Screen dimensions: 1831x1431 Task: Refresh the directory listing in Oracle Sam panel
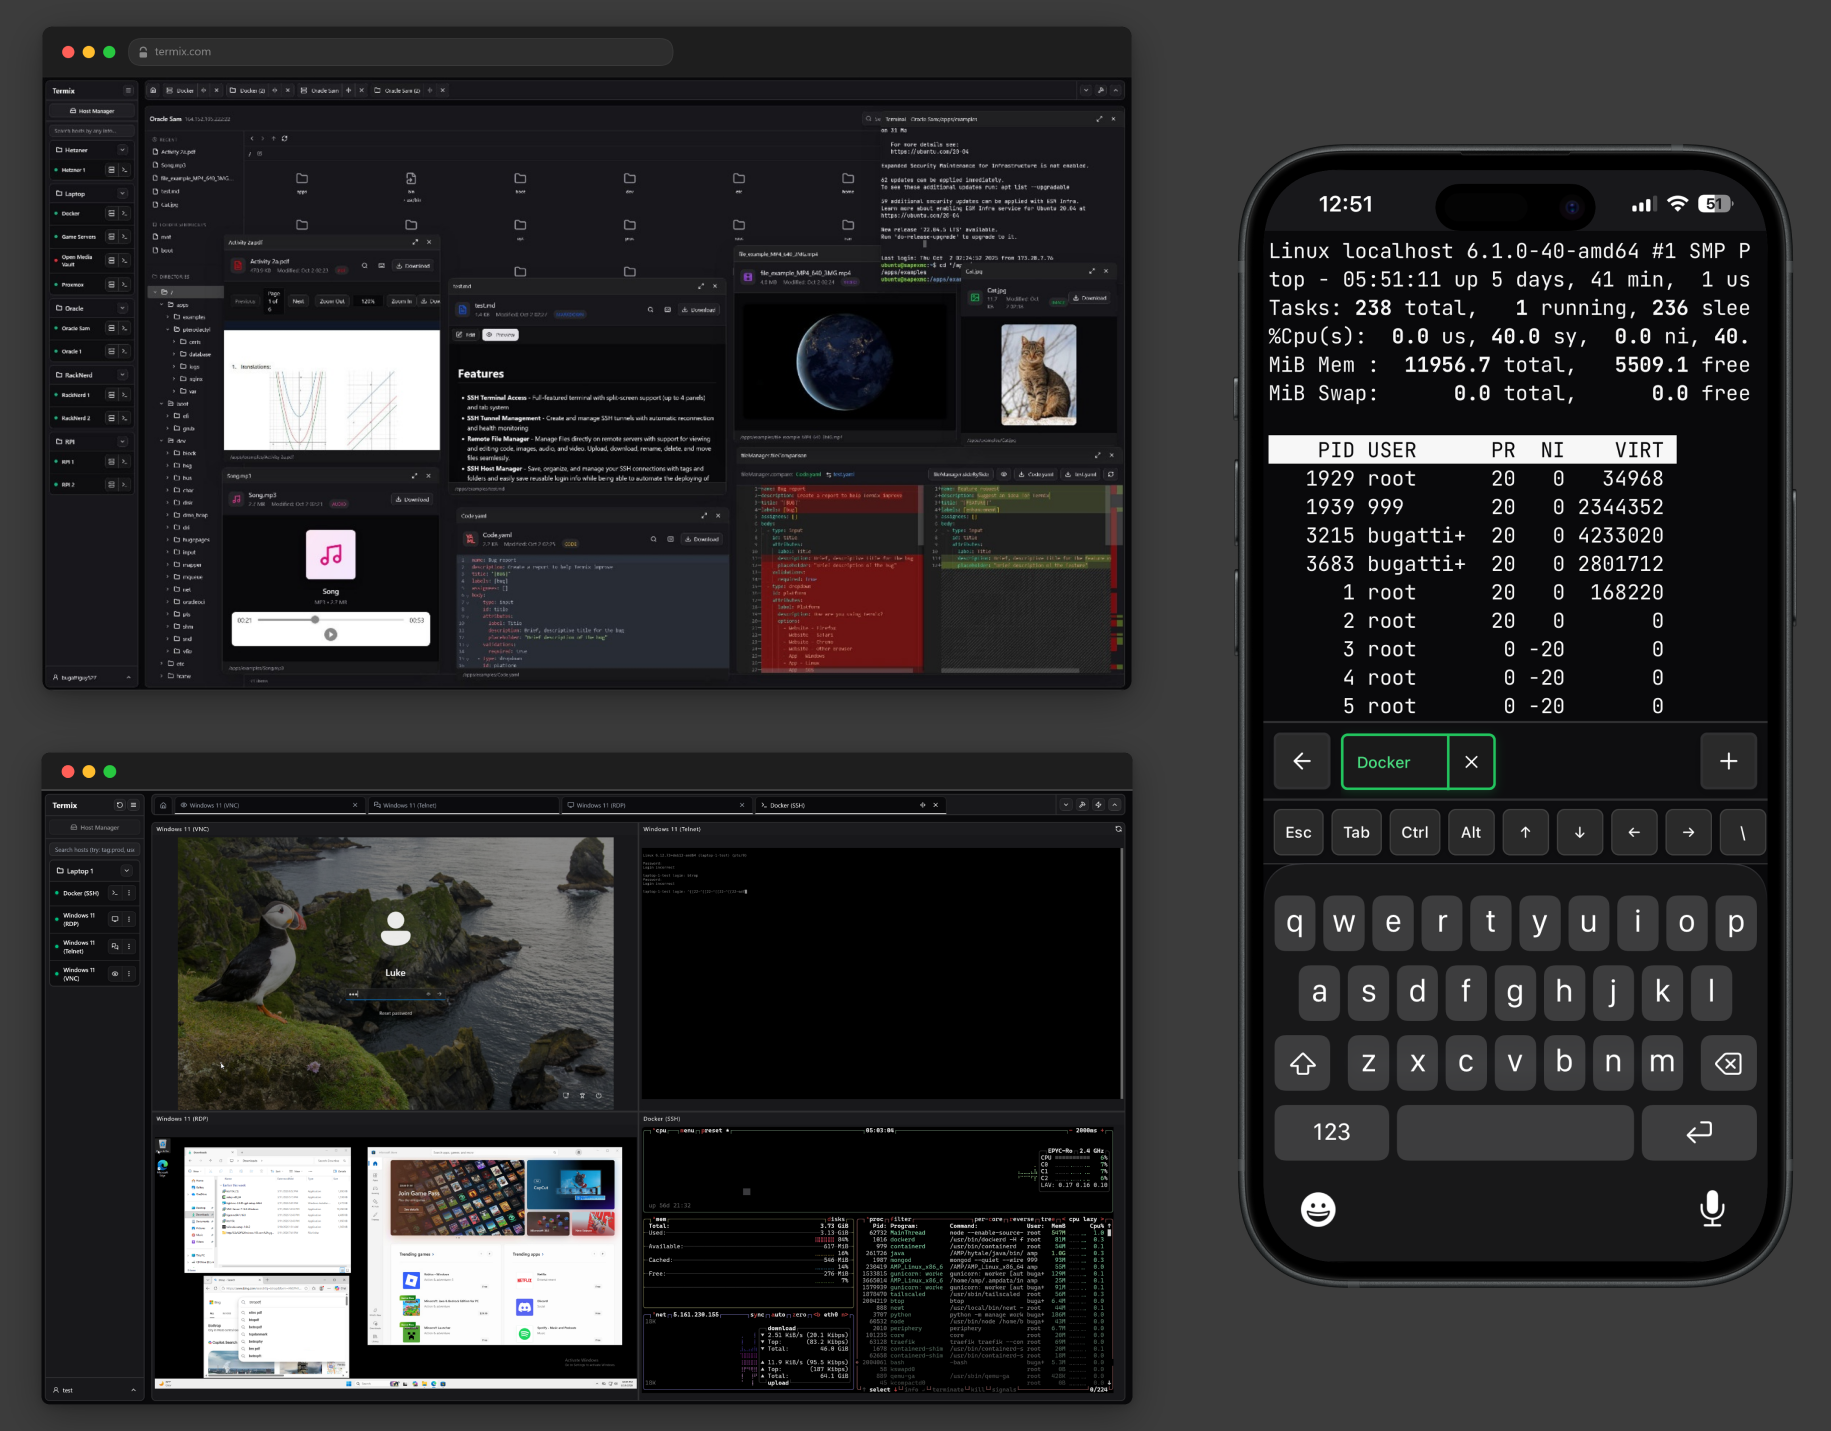pos(284,139)
